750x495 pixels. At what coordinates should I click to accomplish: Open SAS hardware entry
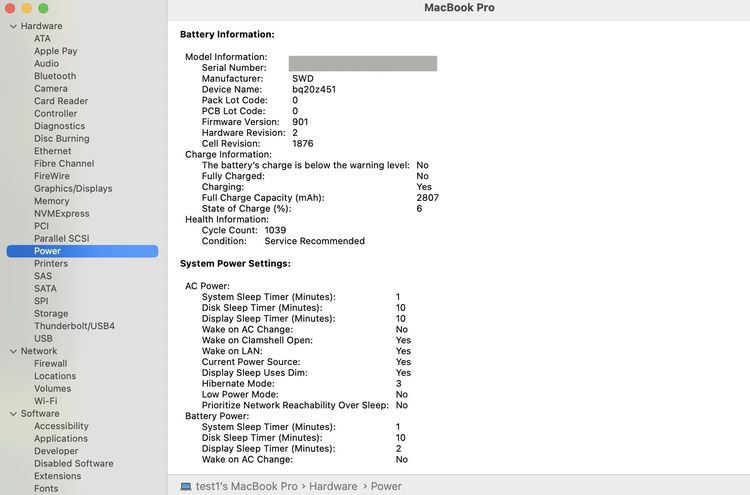43,276
